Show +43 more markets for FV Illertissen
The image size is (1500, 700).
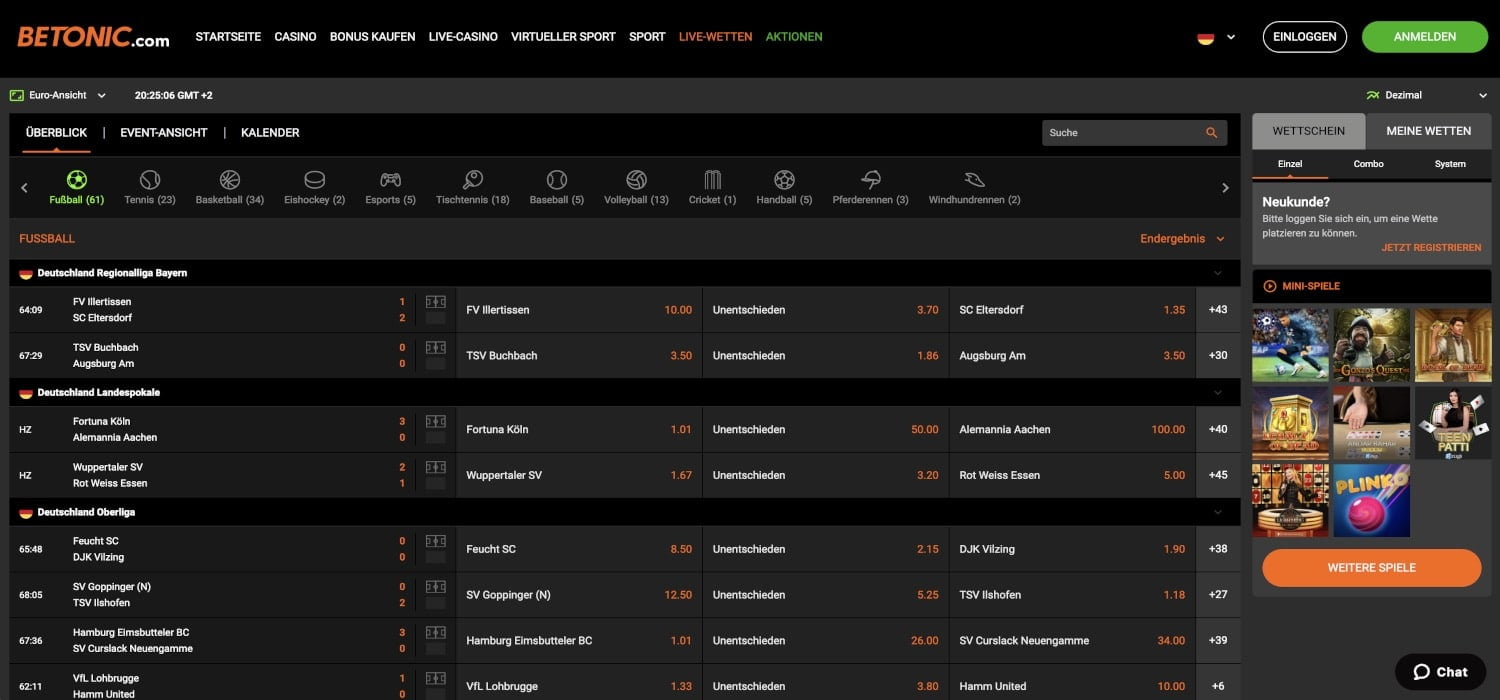tap(1218, 310)
